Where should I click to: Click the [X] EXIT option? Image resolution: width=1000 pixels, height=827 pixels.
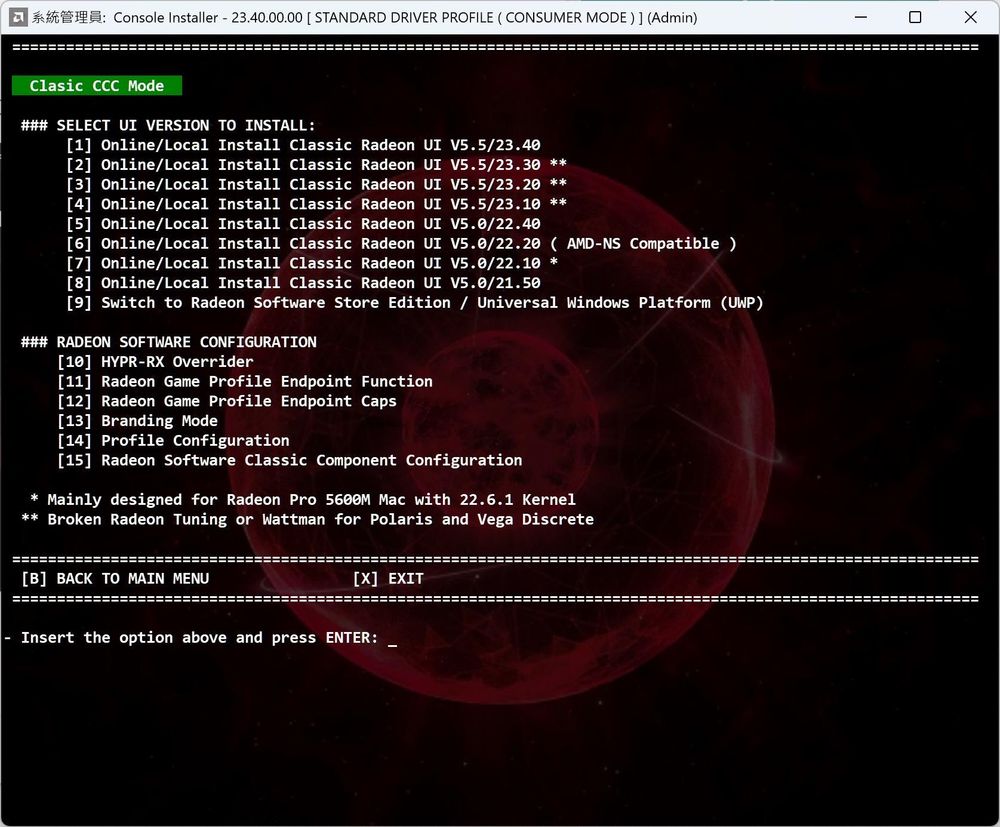tap(388, 578)
